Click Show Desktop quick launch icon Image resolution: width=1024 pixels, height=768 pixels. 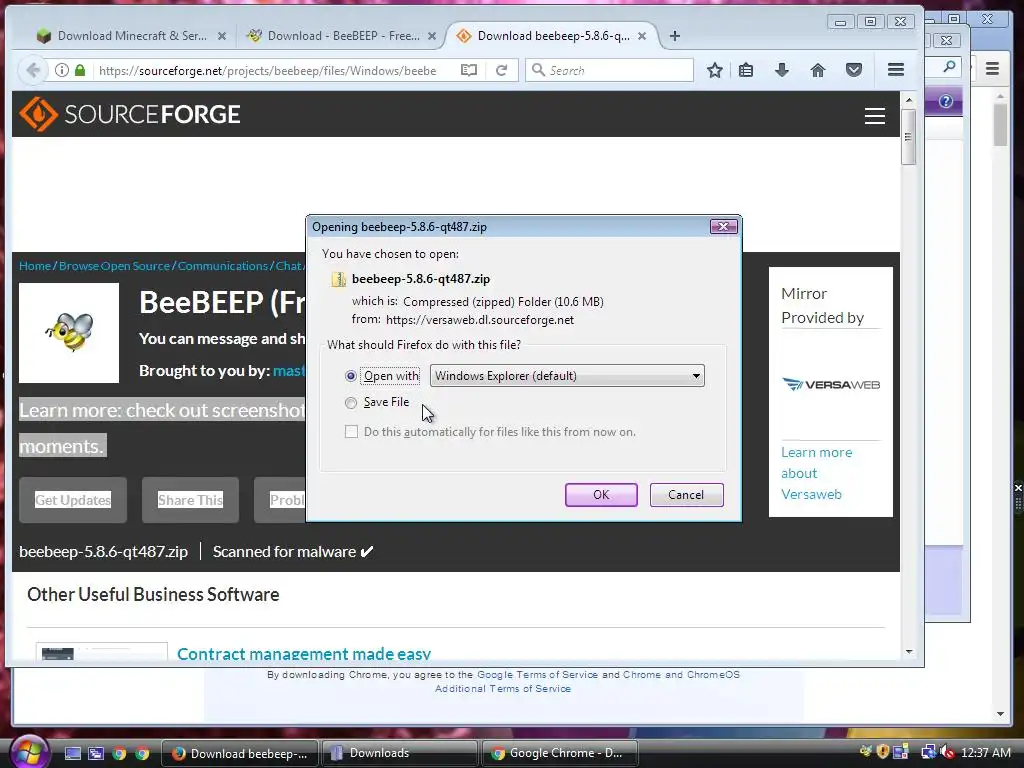[72, 753]
